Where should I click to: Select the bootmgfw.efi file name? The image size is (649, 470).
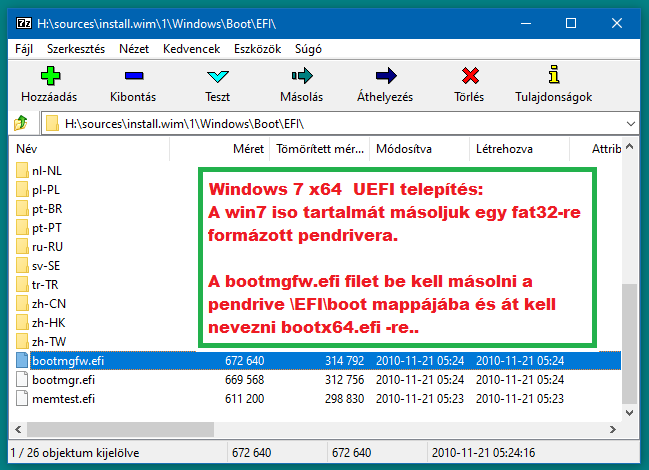(68, 361)
